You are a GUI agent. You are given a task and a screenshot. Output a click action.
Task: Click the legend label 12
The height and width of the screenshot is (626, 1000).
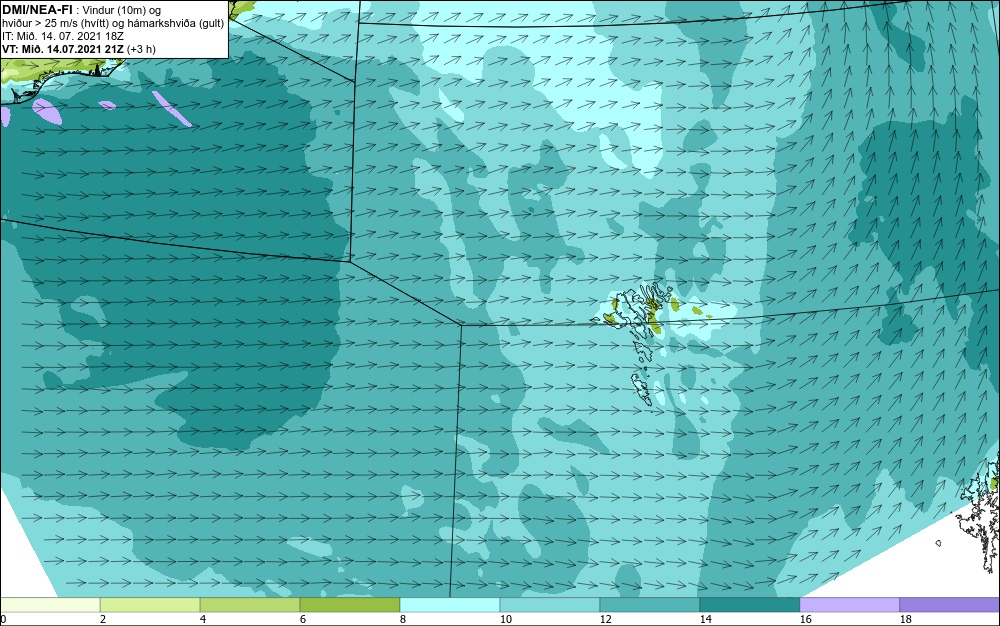tap(606, 619)
